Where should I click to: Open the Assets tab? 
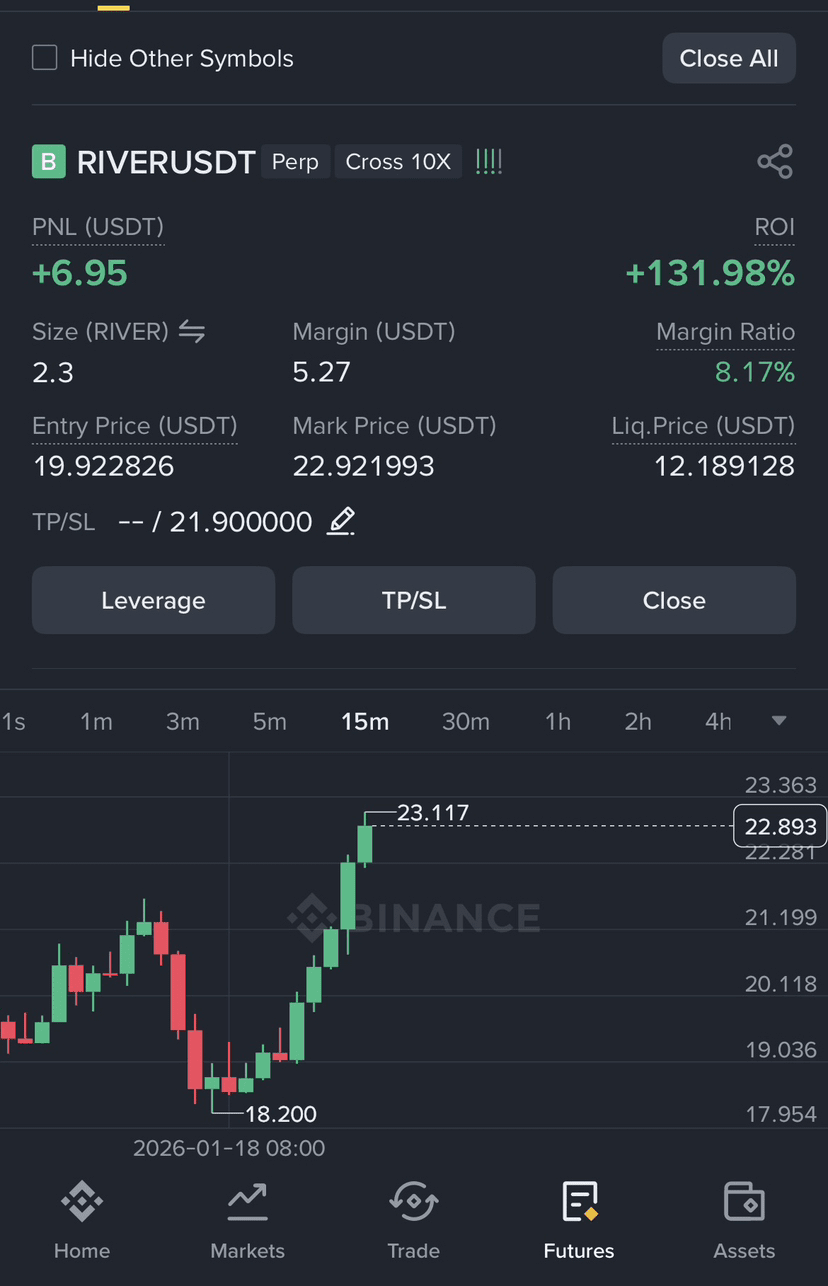(x=744, y=1221)
